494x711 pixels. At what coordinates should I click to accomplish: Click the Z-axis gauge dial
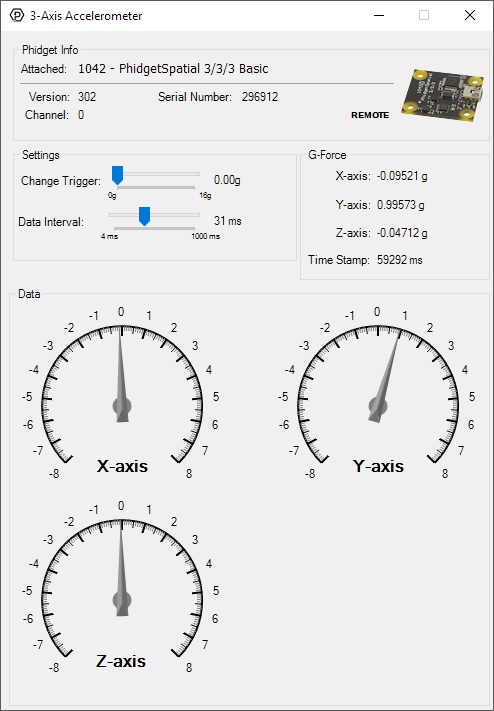[x=122, y=588]
